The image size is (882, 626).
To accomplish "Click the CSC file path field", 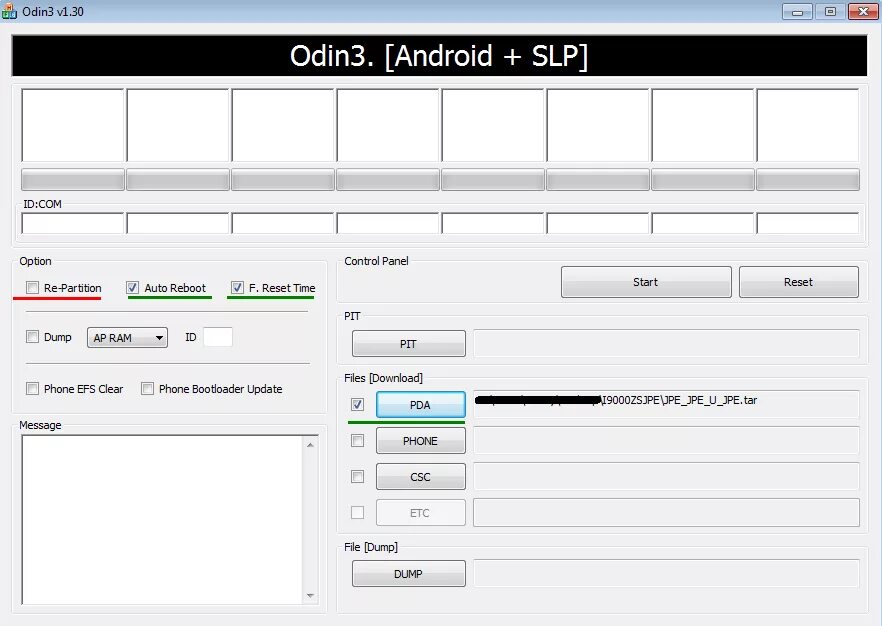I will (x=666, y=476).
